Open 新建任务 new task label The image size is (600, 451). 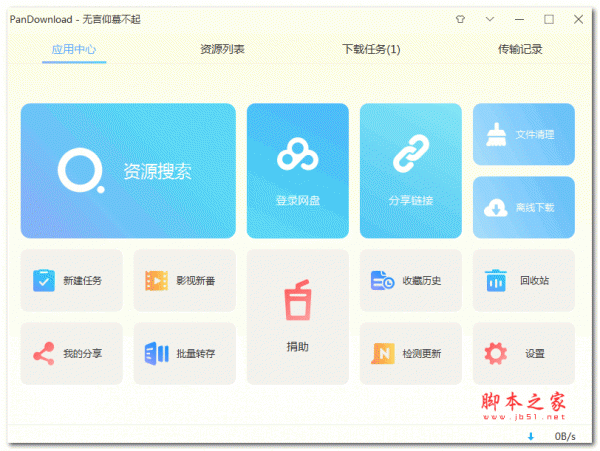82,280
